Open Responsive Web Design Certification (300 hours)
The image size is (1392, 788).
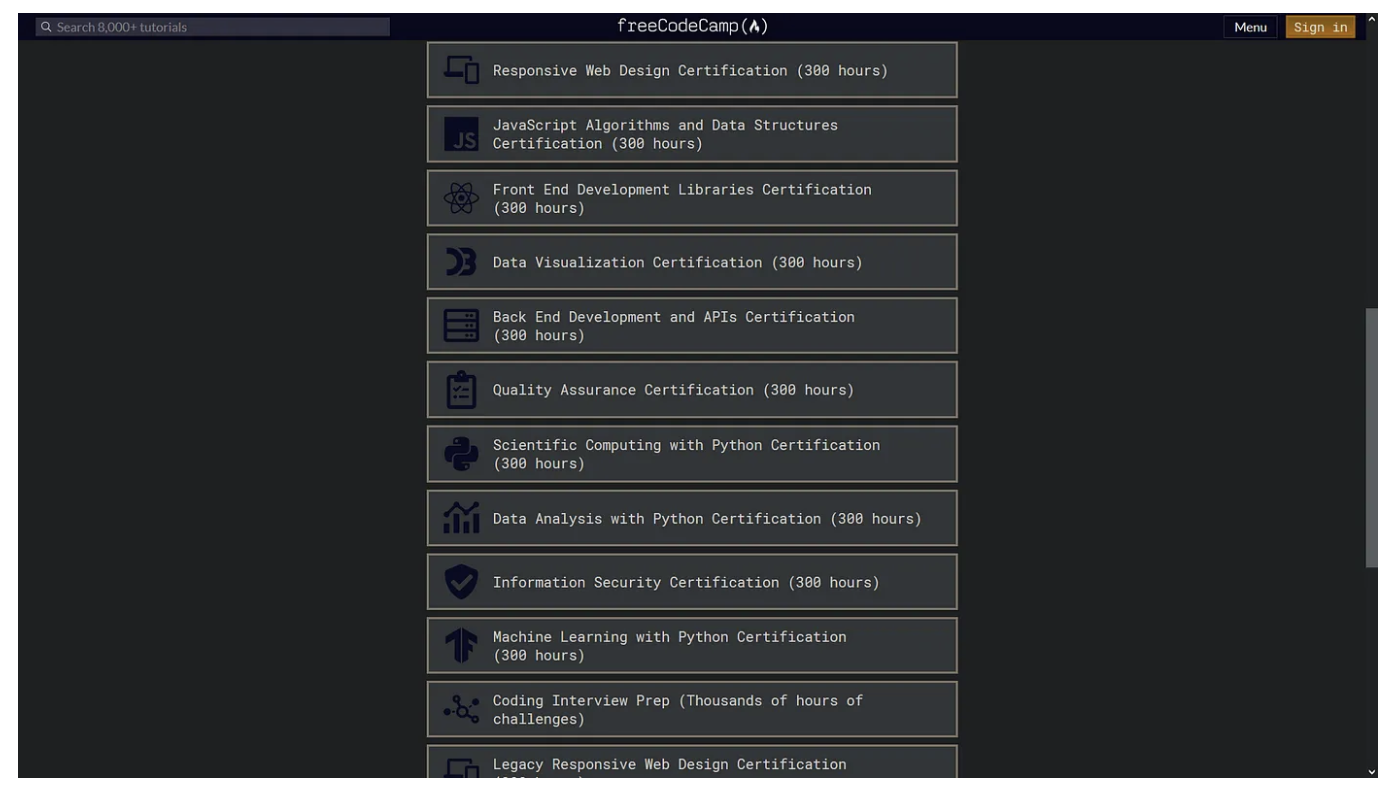[x=692, y=70]
